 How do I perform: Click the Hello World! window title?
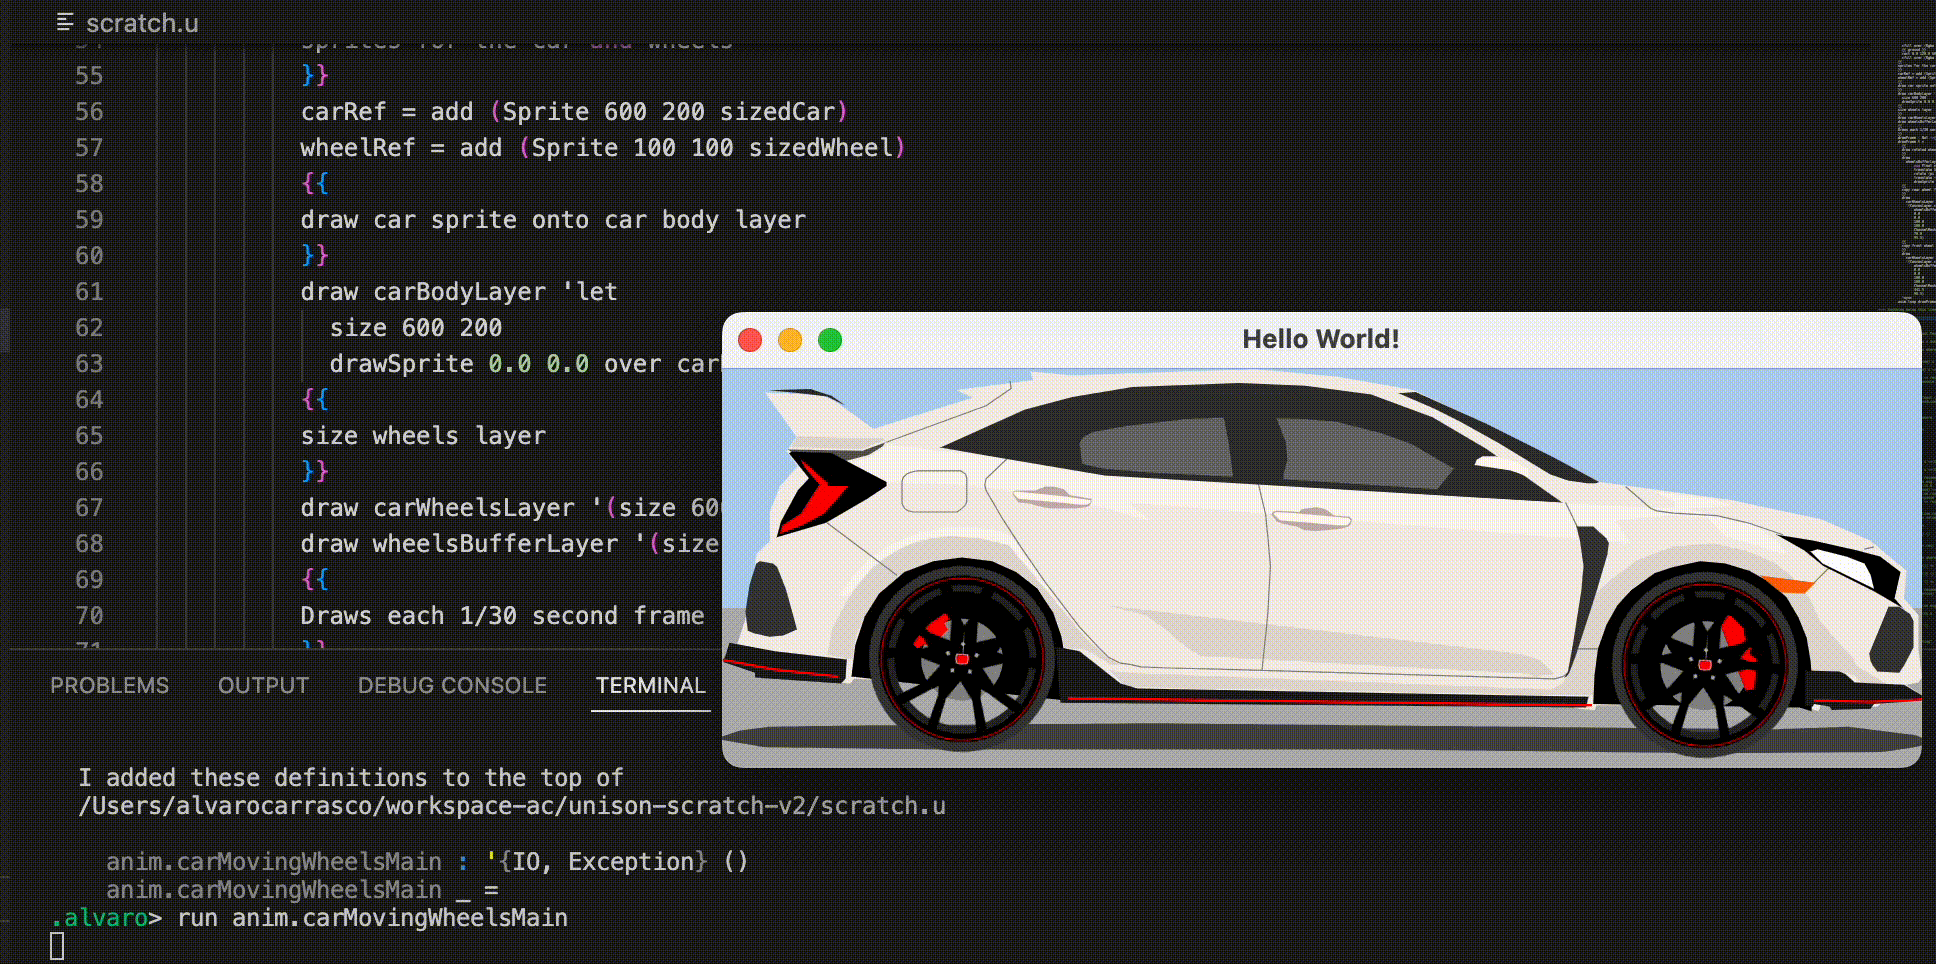[x=1320, y=339]
